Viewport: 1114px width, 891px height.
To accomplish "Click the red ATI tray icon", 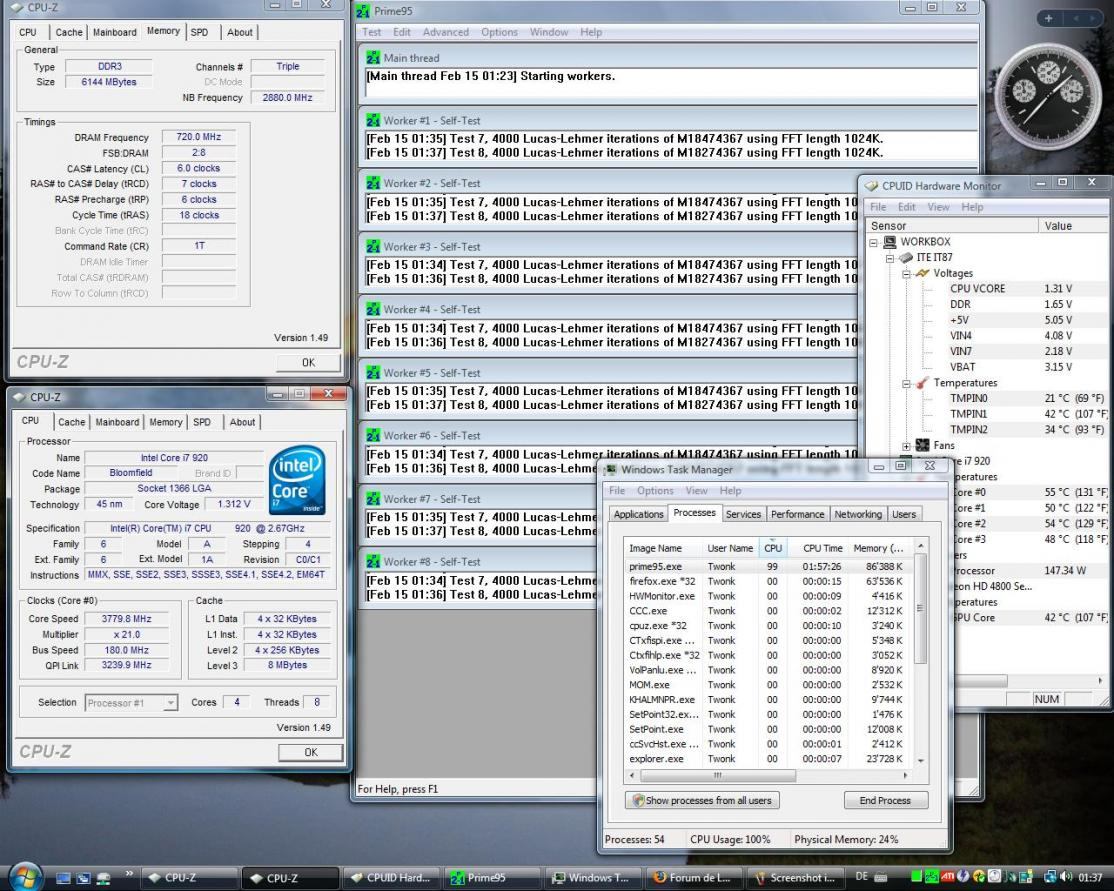I will pos(948,877).
